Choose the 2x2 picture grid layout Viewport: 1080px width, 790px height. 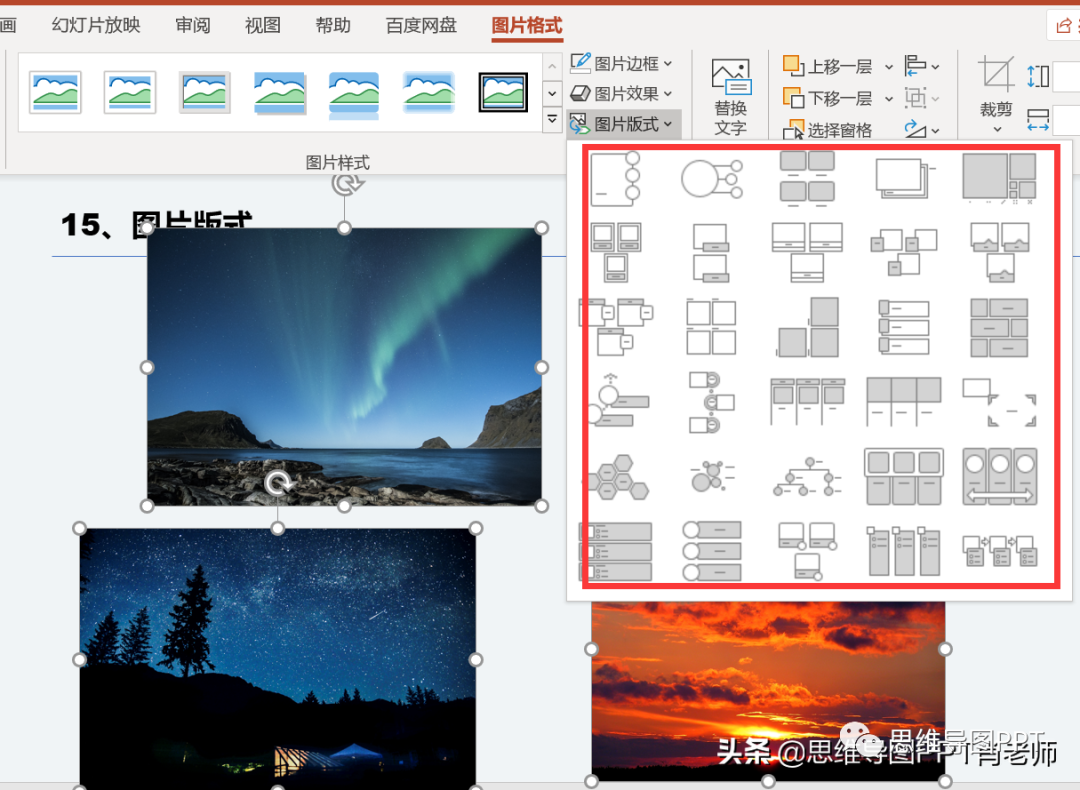711,327
